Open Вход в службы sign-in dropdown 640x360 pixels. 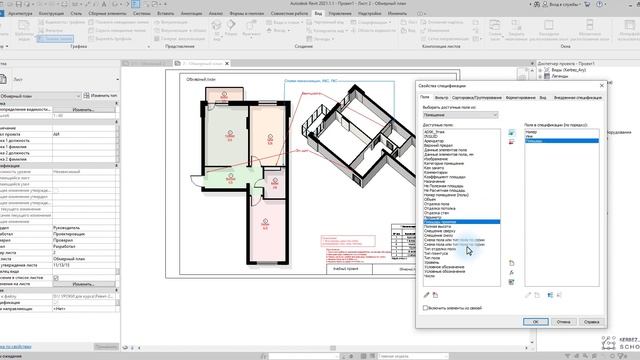tap(561, 4)
